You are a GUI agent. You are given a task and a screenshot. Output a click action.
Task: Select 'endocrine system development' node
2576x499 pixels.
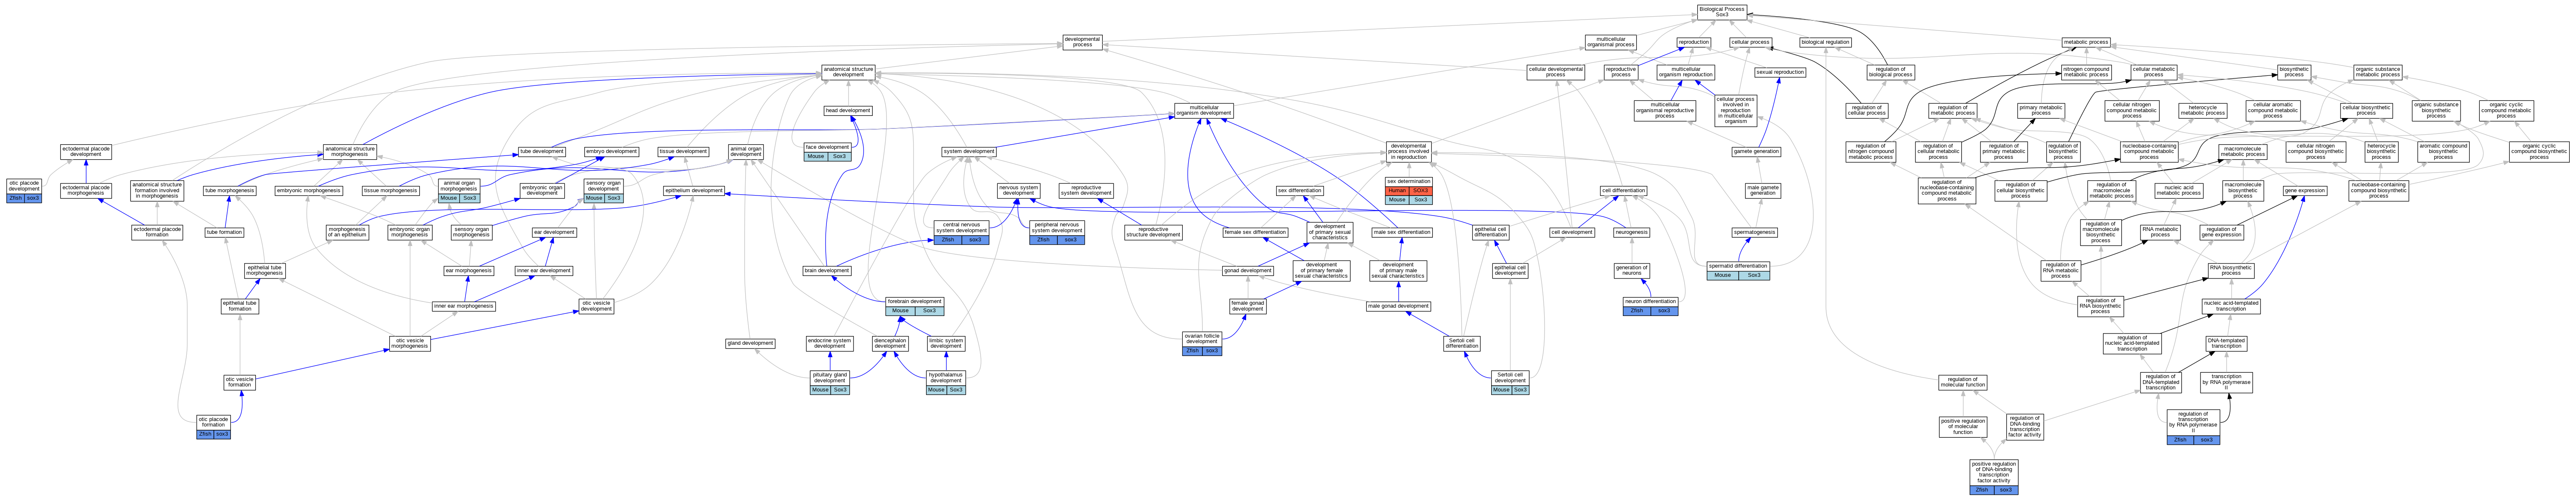(x=830, y=343)
